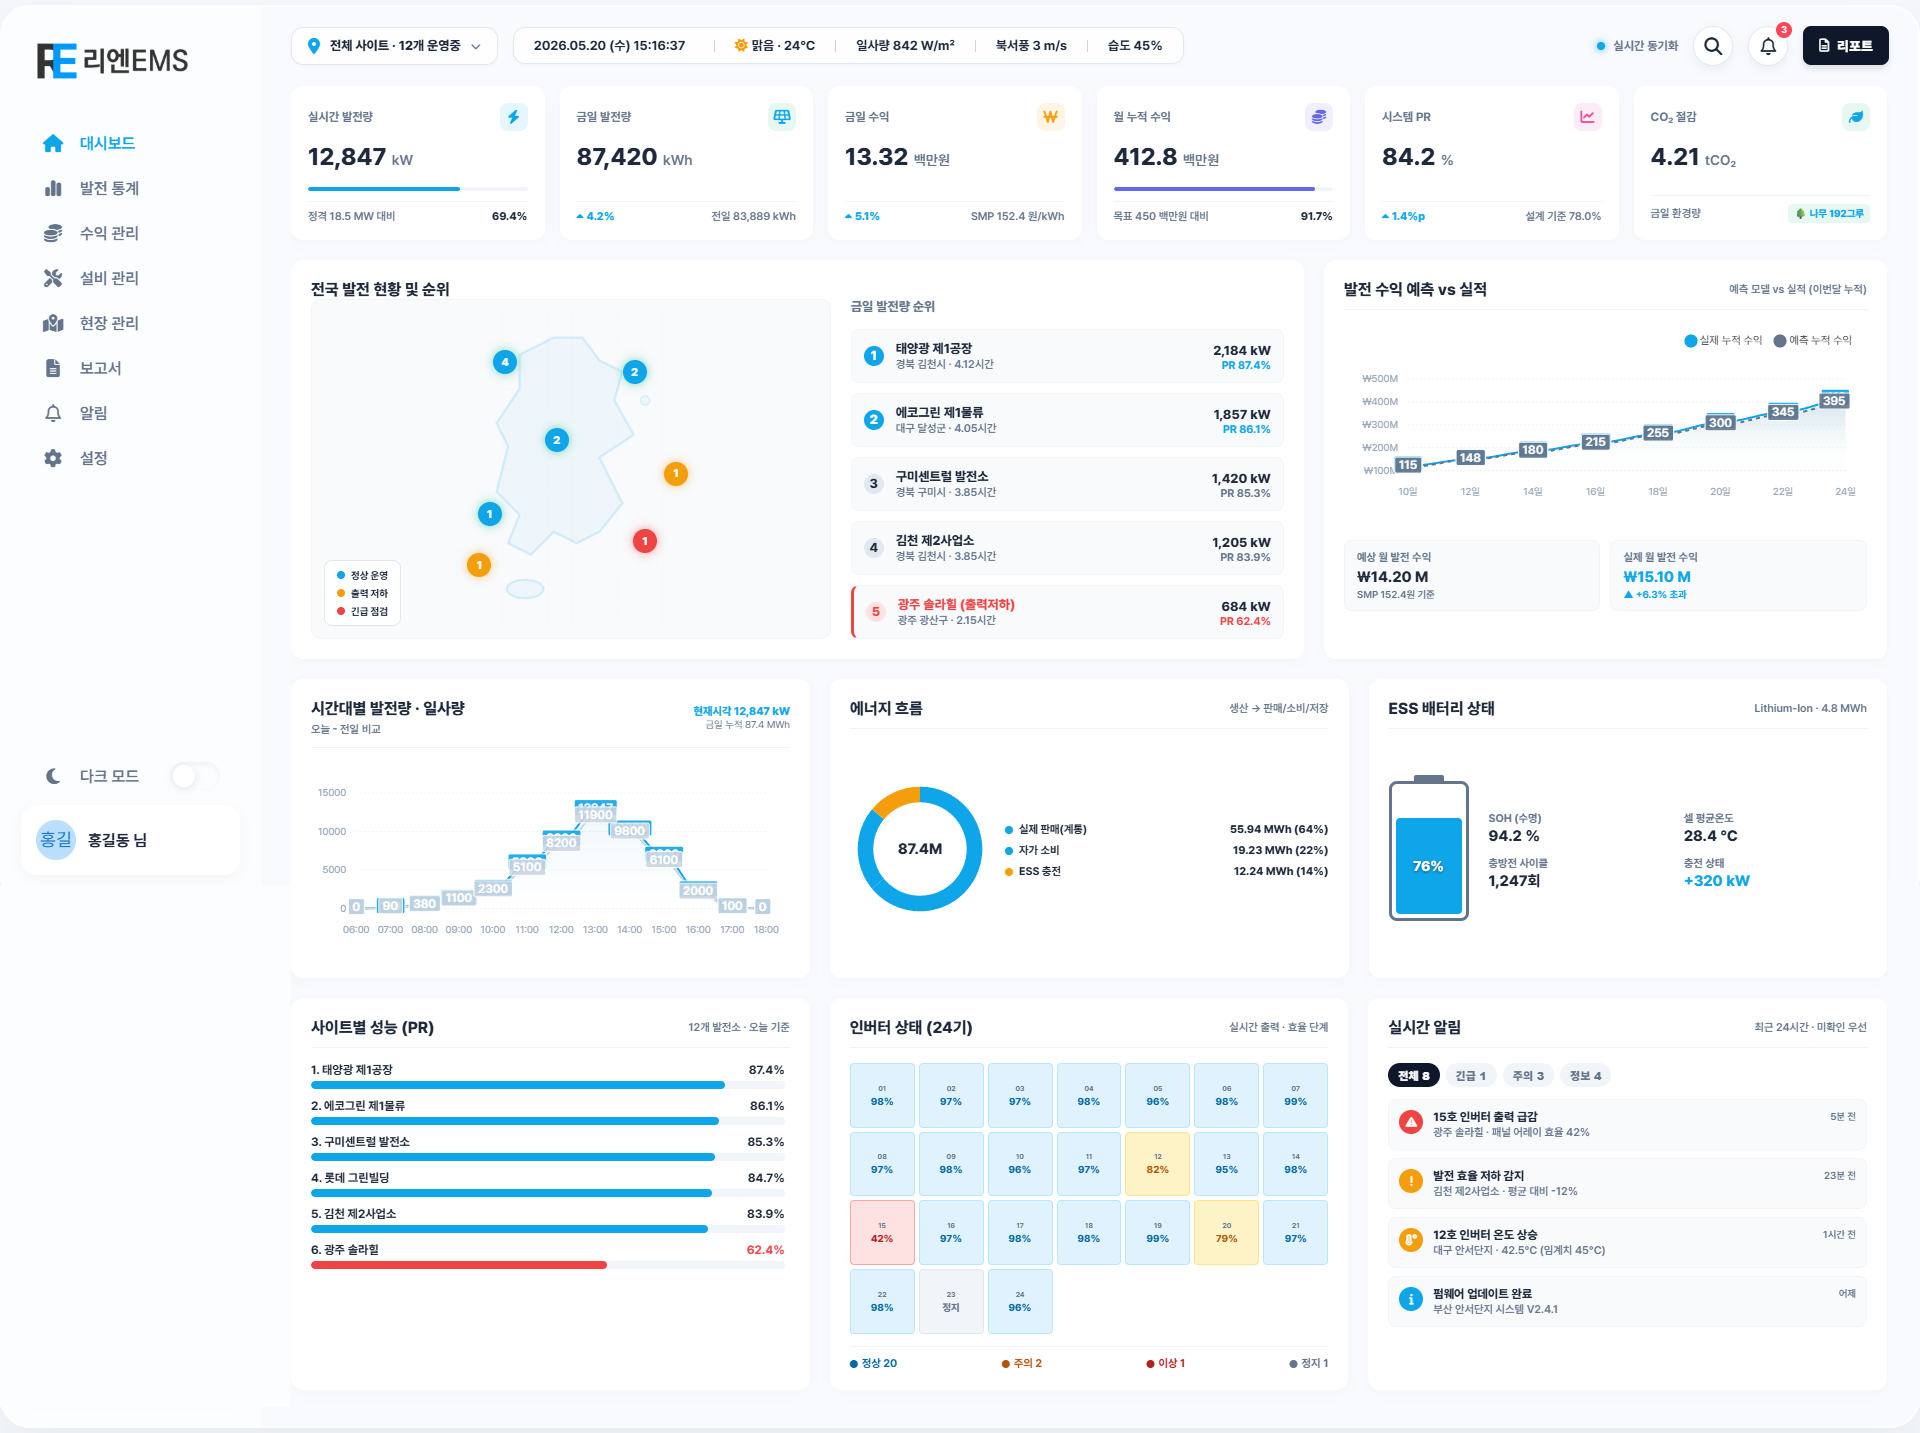The image size is (1920, 1433).
Task: Click the lightning icon on 실시간 발전량 card
Action: point(513,117)
